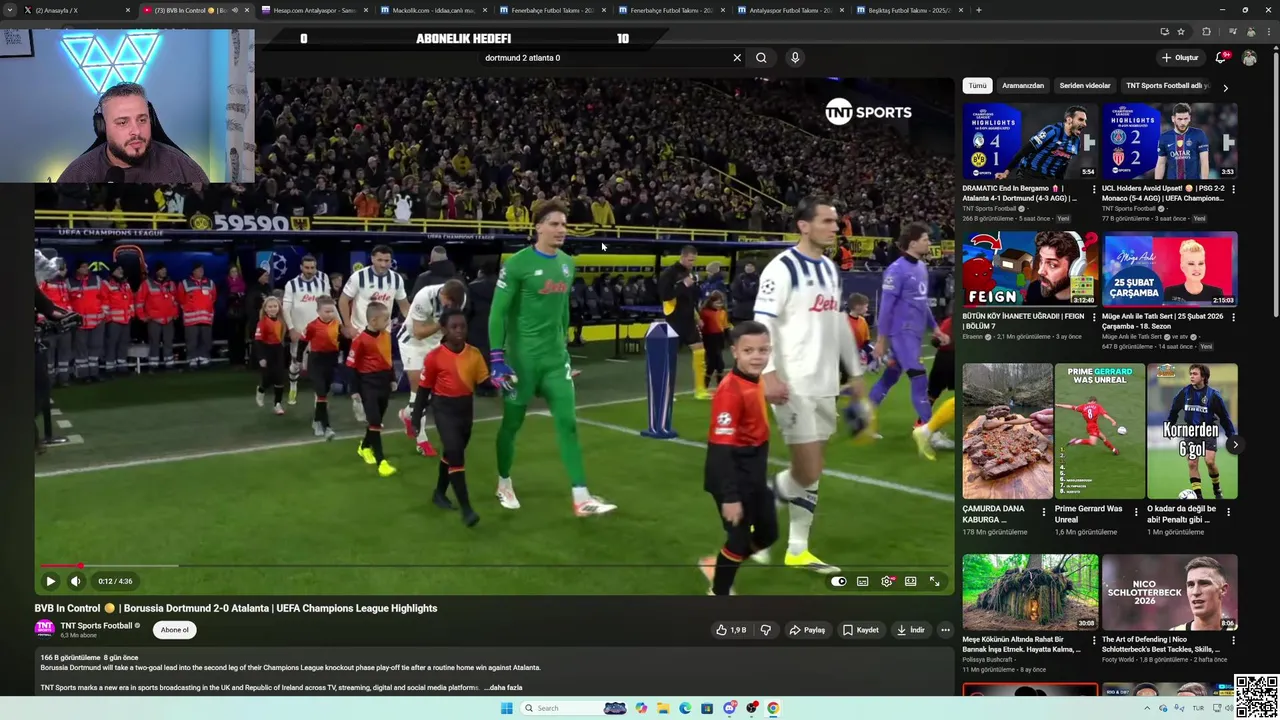The height and width of the screenshot is (720, 1280).
Task: Open Microsoft Edge from the taskbar
Action: 685,708
